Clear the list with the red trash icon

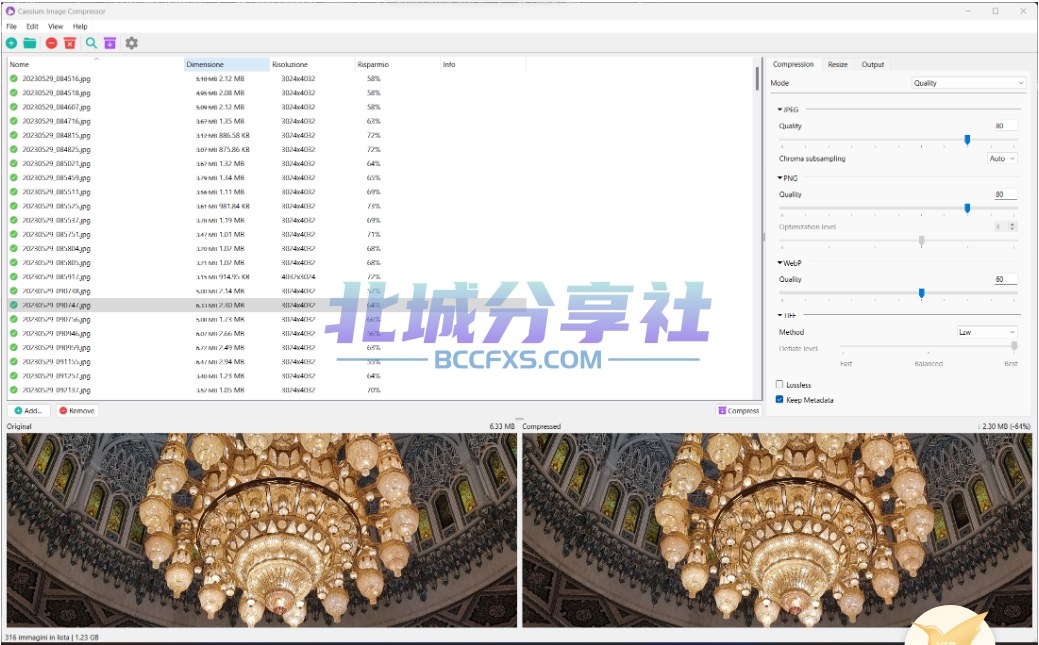(x=70, y=43)
